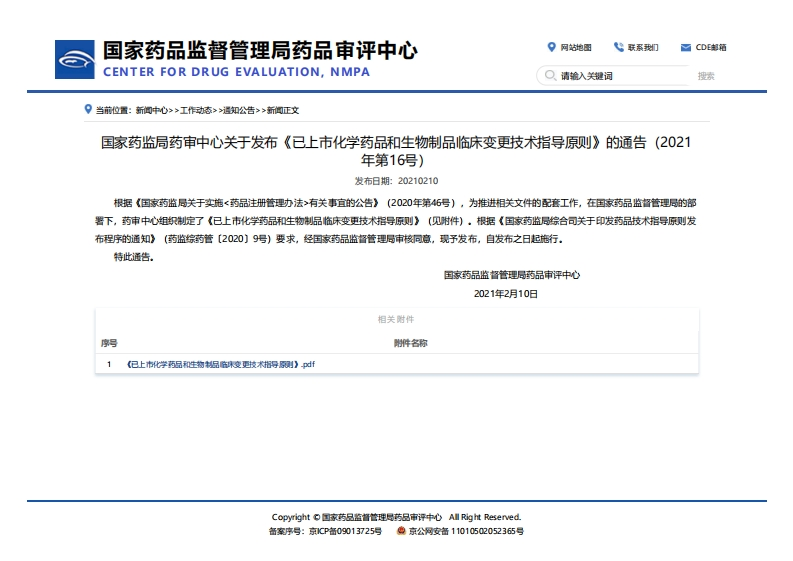
Task: Click the breadcrumb location pin icon
Action: click(x=88, y=109)
